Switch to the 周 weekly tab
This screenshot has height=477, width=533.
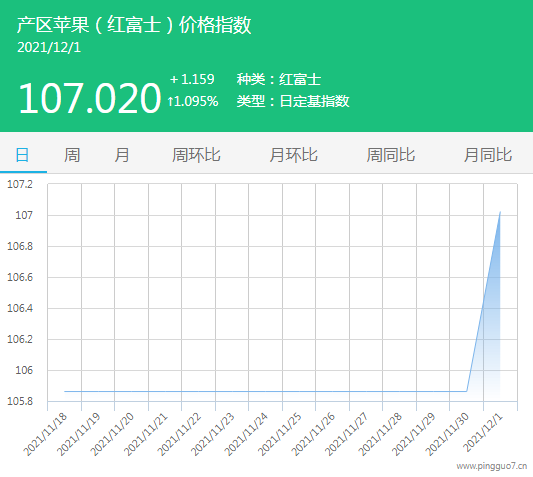pyautogui.click(x=72, y=155)
